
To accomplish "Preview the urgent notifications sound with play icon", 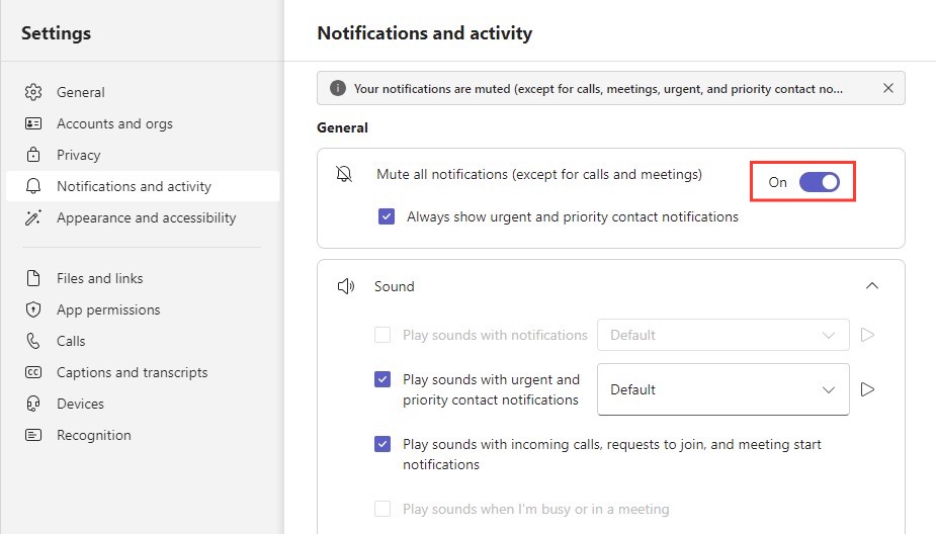I will click(868, 390).
